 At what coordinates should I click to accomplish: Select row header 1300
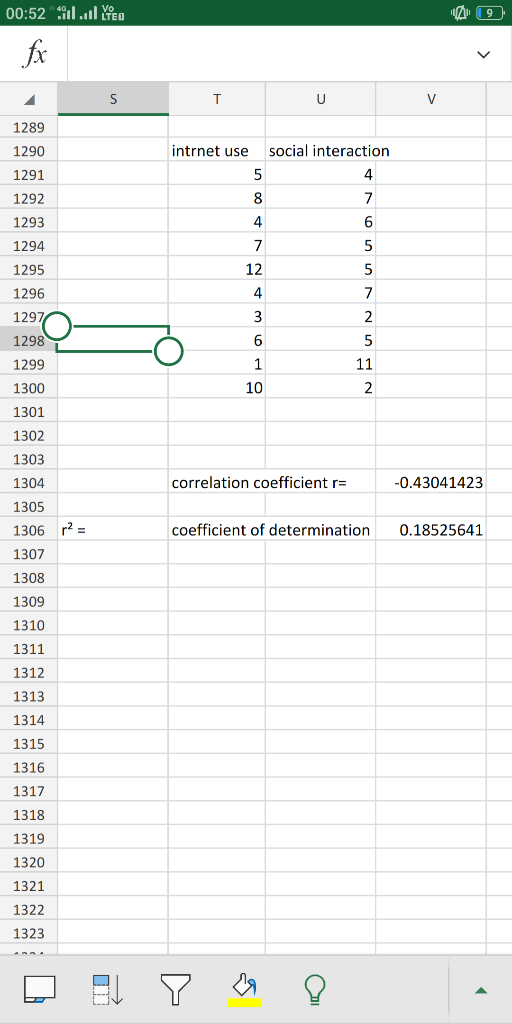point(29,389)
